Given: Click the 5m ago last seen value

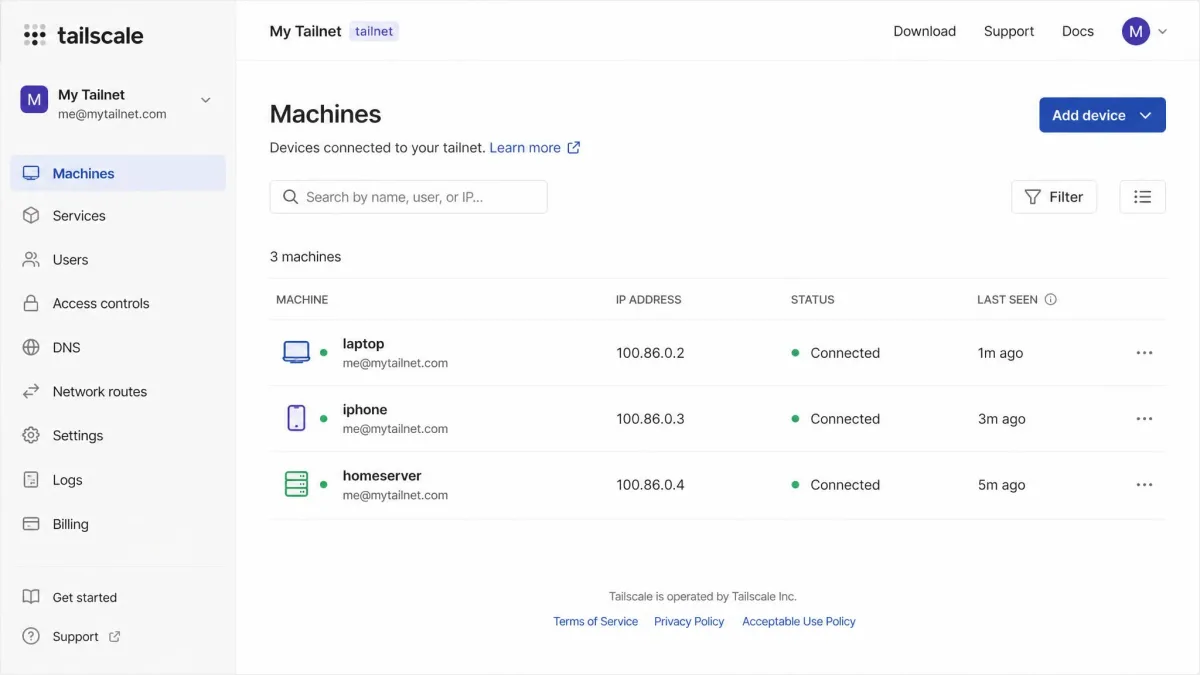Looking at the screenshot, I should point(1001,485).
